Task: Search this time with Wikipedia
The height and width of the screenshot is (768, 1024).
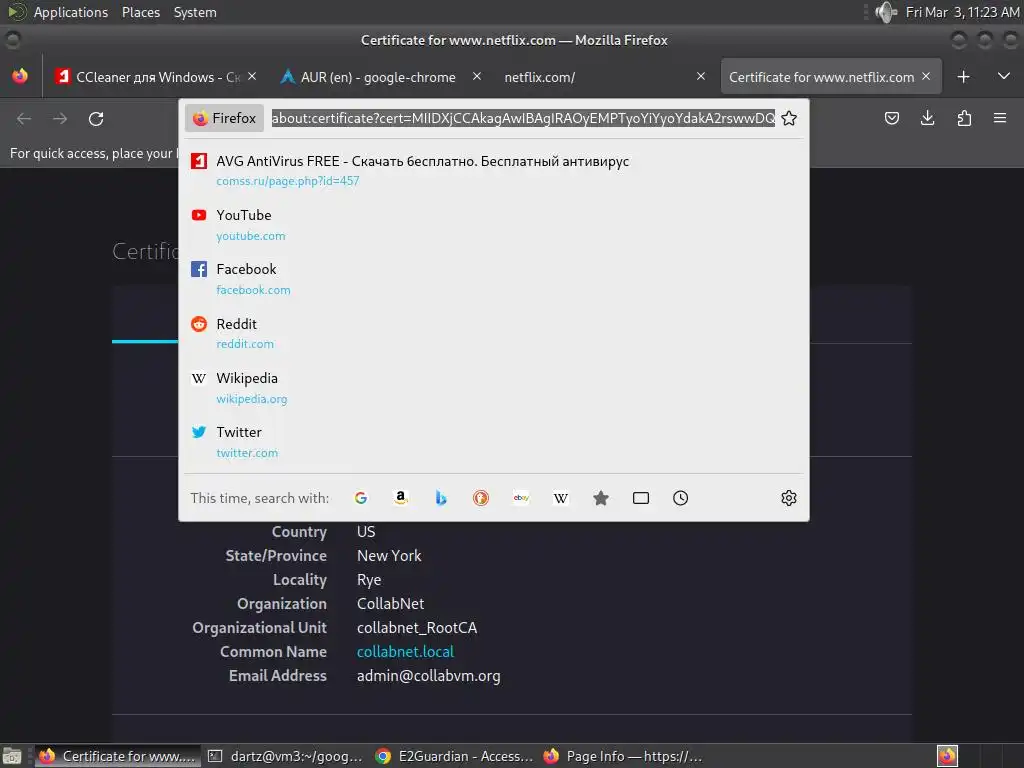Action: tap(561, 498)
